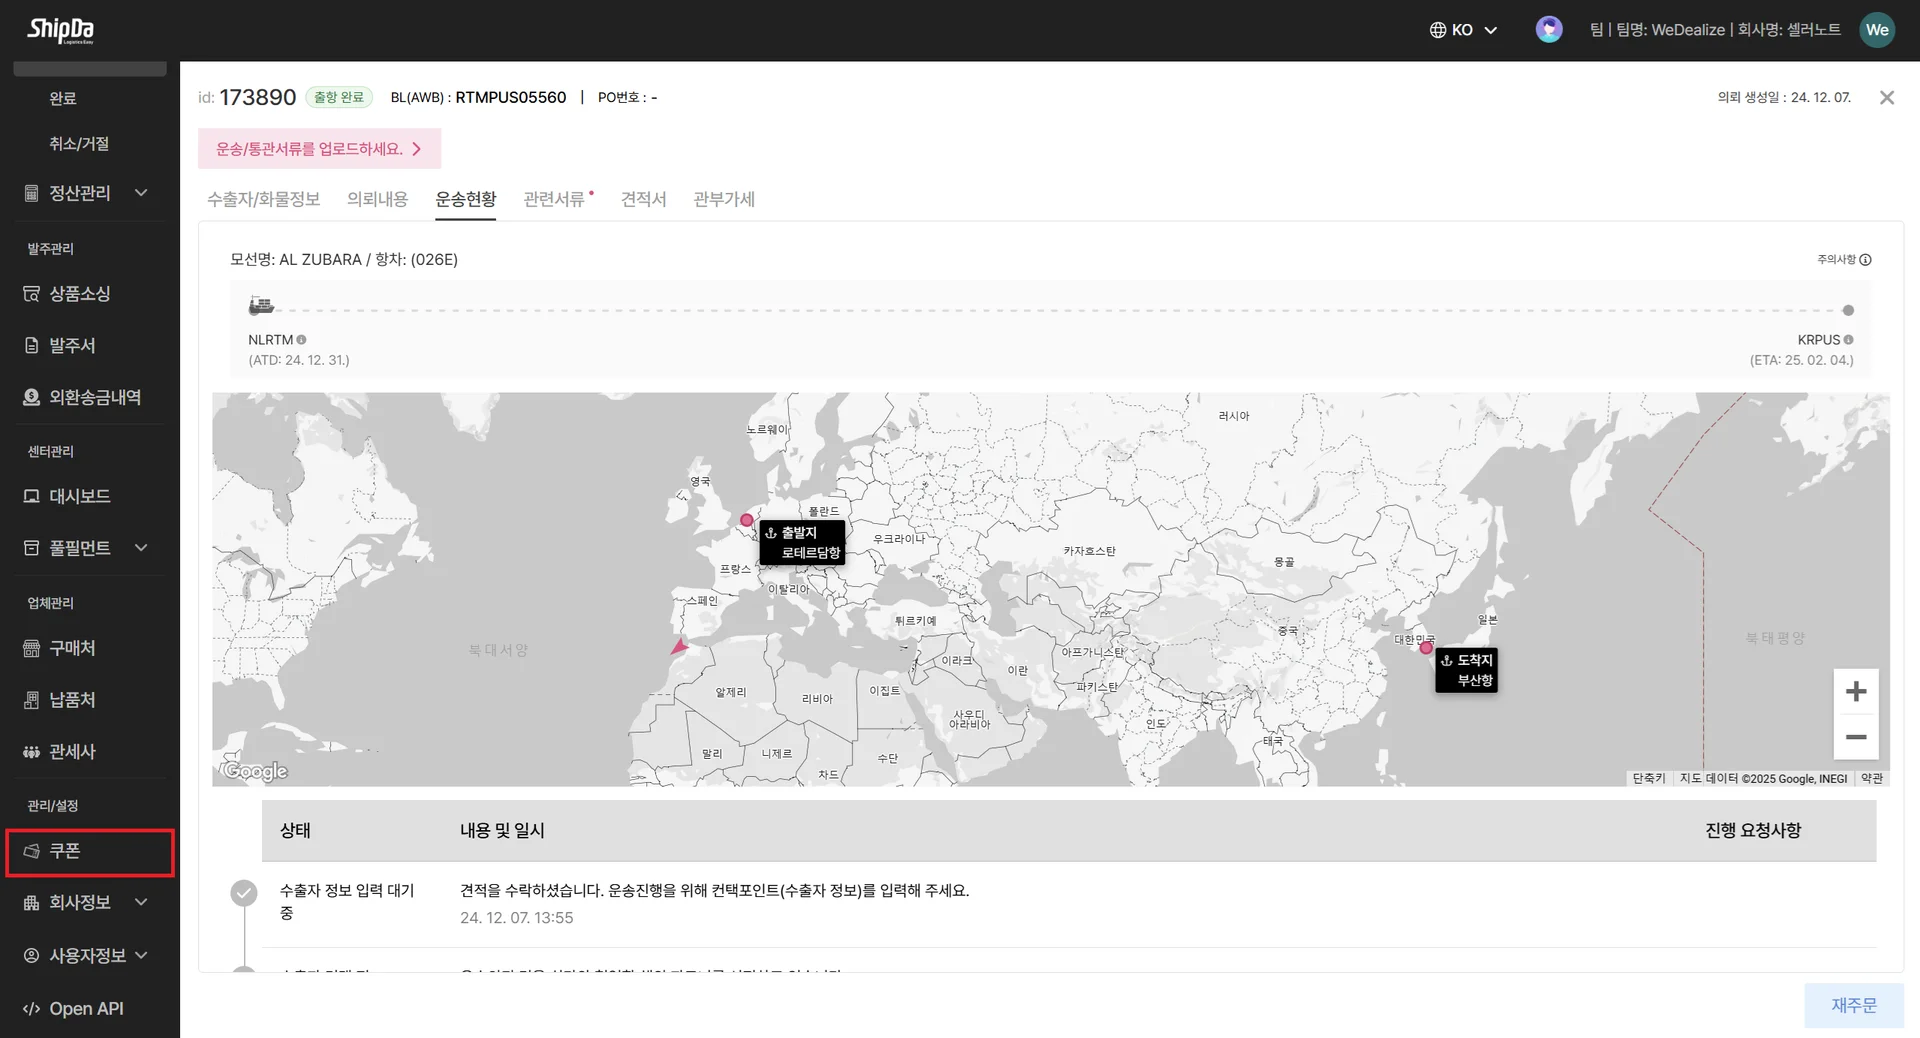Image resolution: width=1920 pixels, height=1038 pixels.
Task: Open the 운송/통관서류 업로드 link
Action: tap(319, 148)
